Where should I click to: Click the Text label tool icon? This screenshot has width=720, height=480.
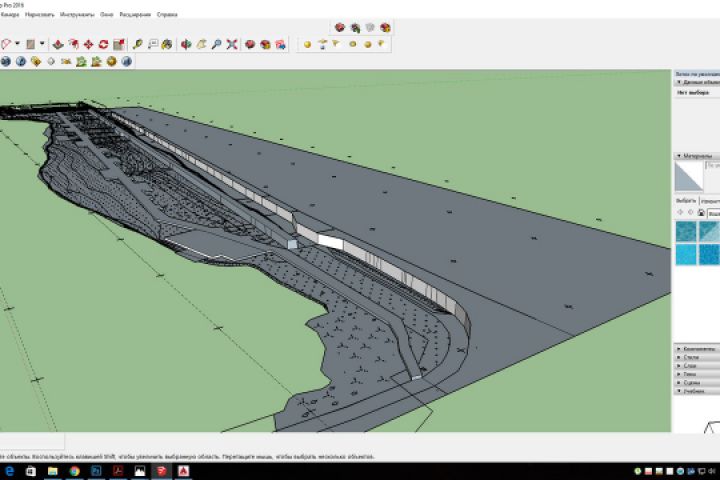click(153, 44)
